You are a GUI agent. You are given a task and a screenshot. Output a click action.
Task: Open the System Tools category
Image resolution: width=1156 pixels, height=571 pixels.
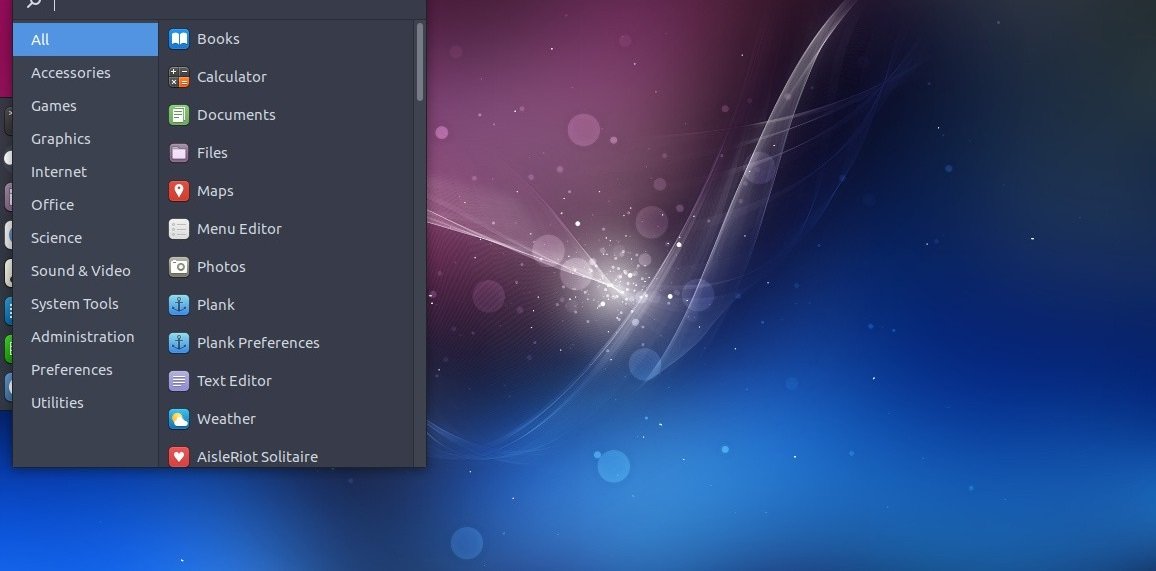[75, 304]
